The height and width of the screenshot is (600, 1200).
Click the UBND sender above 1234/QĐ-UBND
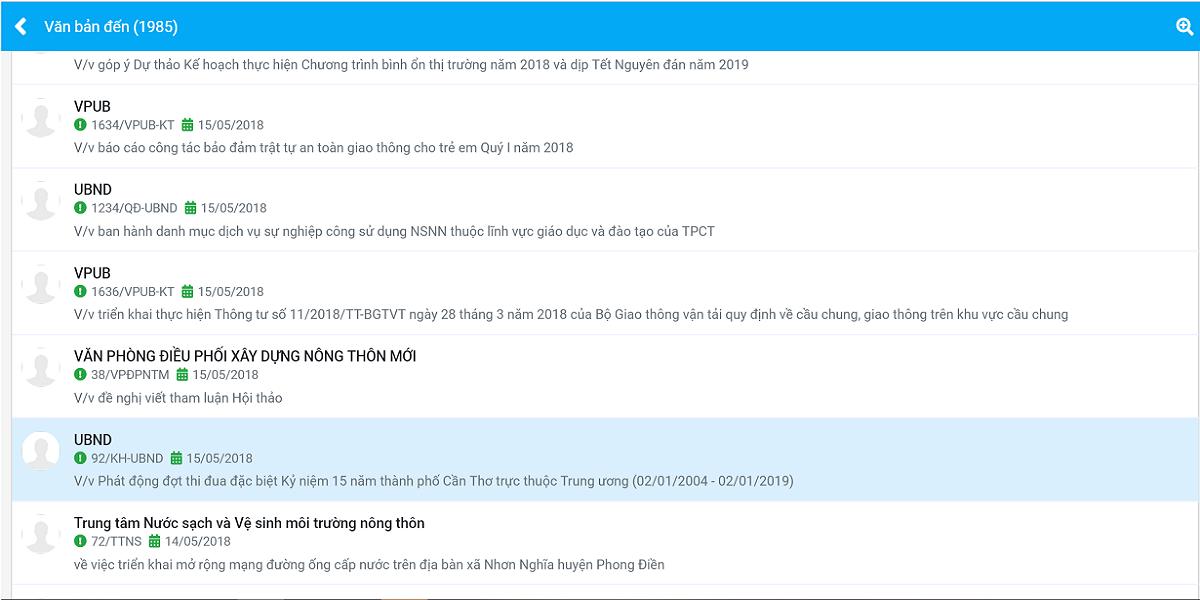pos(93,190)
